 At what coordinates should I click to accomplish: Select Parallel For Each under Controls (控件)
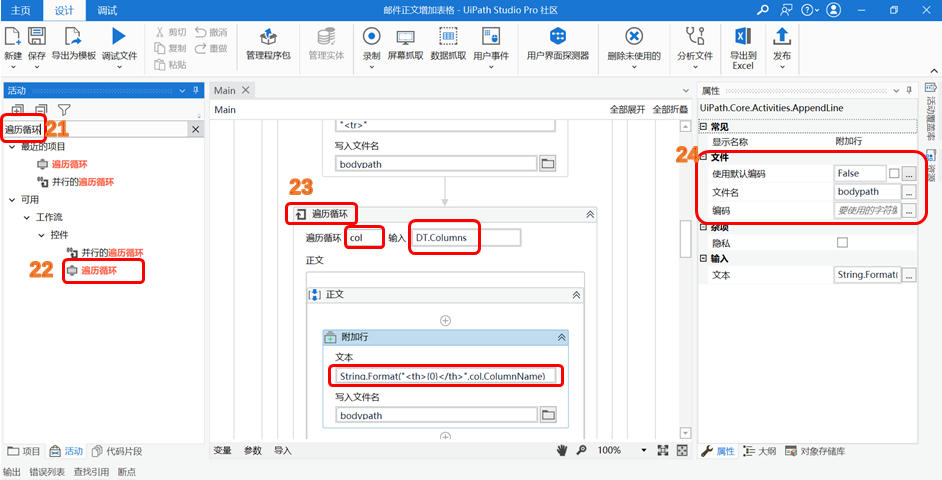[x=105, y=252]
